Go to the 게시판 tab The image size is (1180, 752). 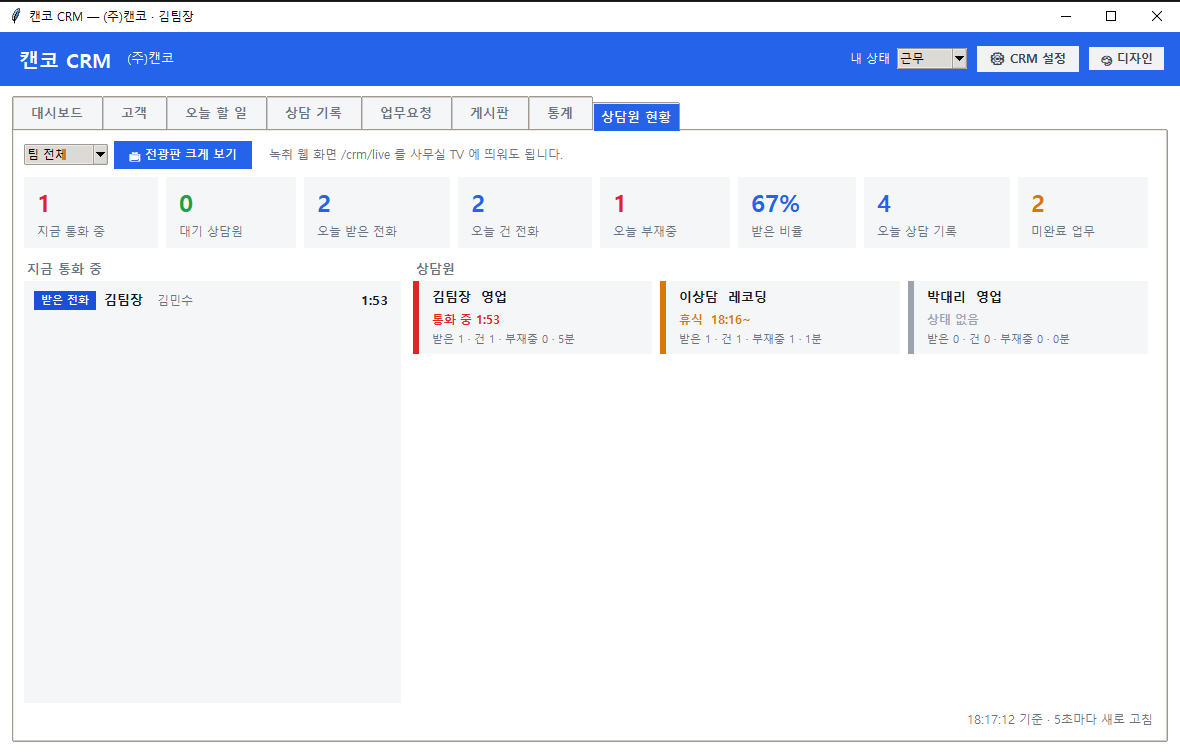[x=489, y=113]
